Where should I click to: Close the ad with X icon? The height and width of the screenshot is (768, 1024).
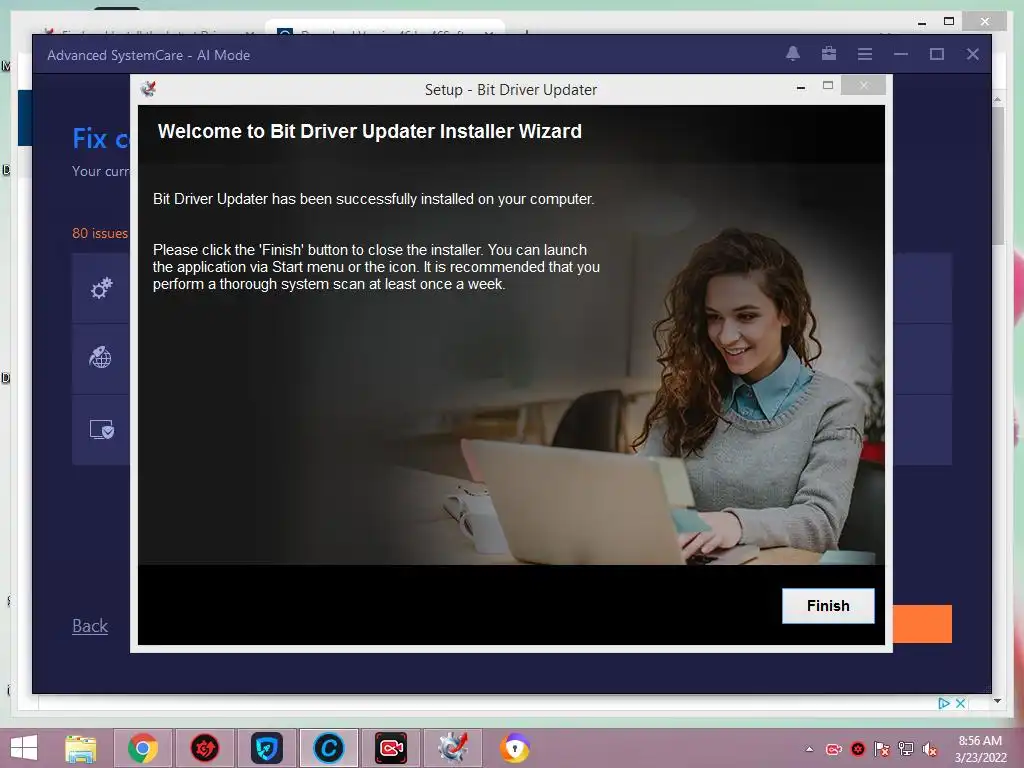[961, 703]
